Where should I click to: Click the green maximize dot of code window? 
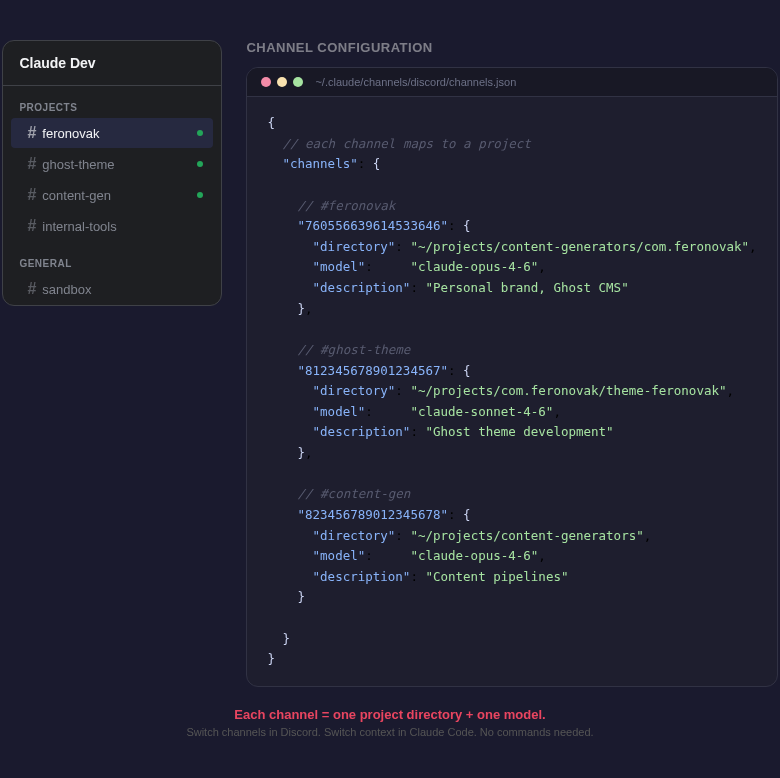(298, 82)
